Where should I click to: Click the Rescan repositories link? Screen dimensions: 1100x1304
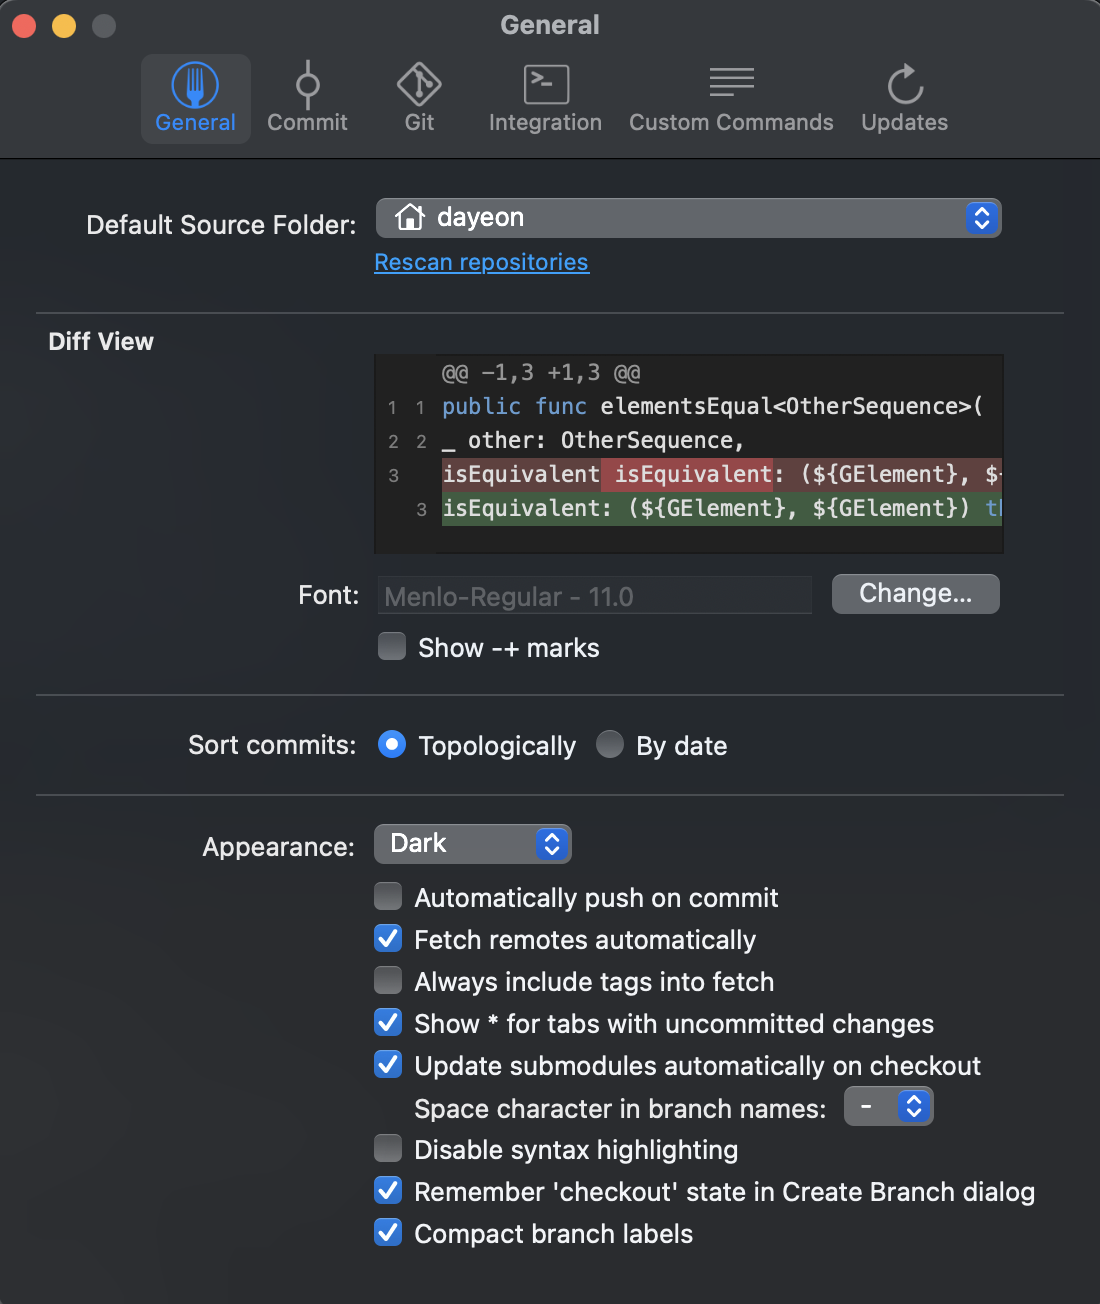coord(481,262)
